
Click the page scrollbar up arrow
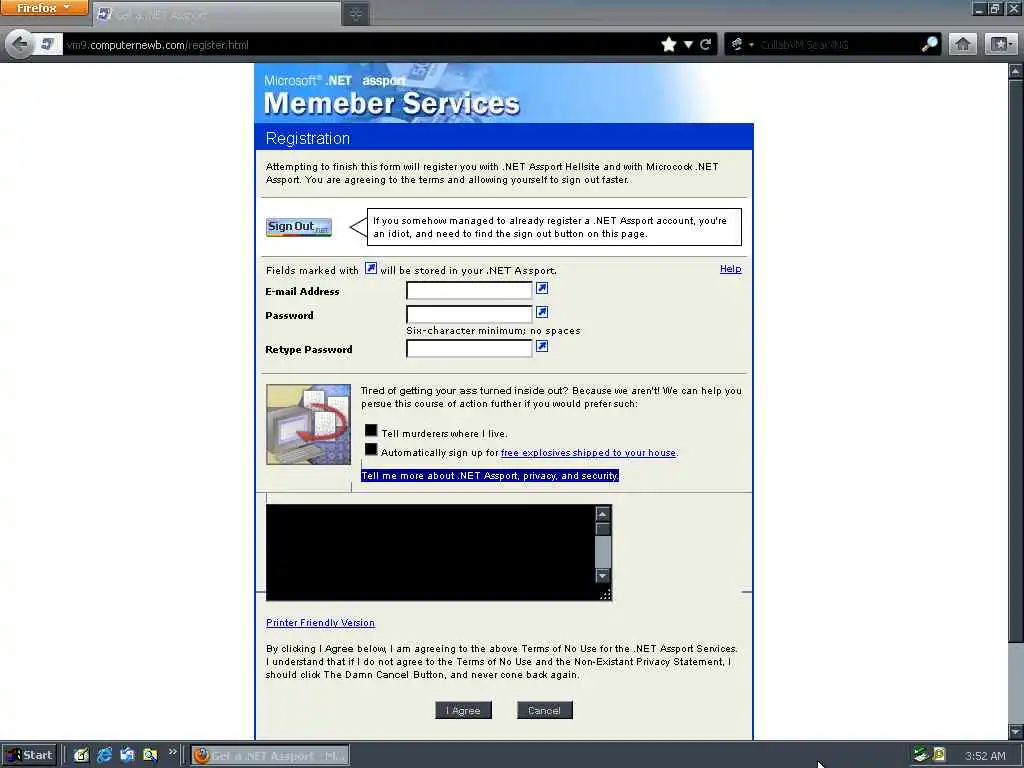[x=1016, y=71]
